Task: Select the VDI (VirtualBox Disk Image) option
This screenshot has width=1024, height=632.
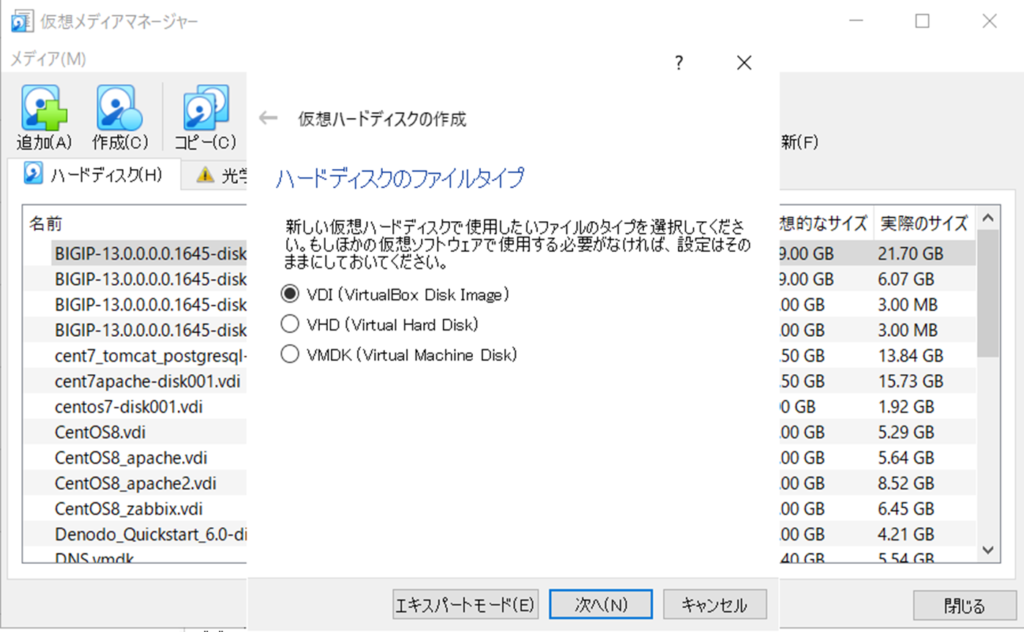Action: pyautogui.click(x=290, y=294)
